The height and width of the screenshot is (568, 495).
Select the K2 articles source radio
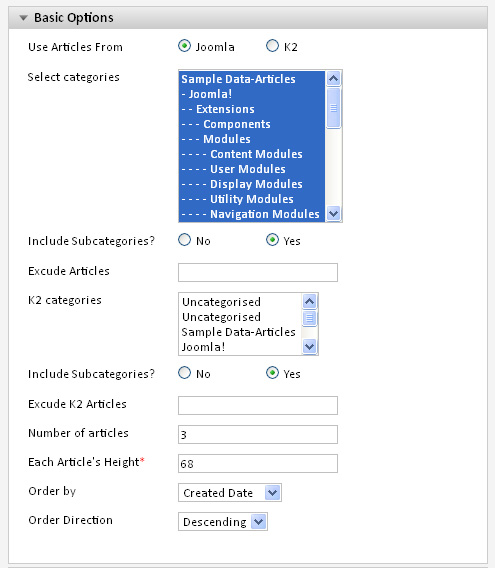pos(273,46)
